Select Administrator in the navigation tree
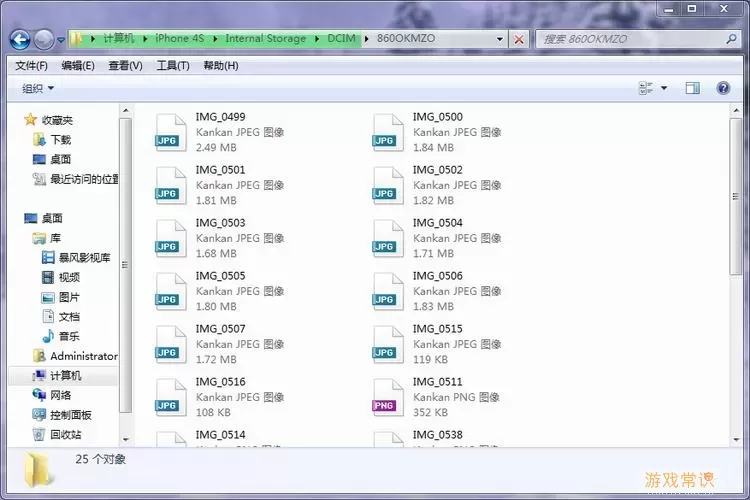The height and width of the screenshot is (500, 750). (x=75, y=356)
